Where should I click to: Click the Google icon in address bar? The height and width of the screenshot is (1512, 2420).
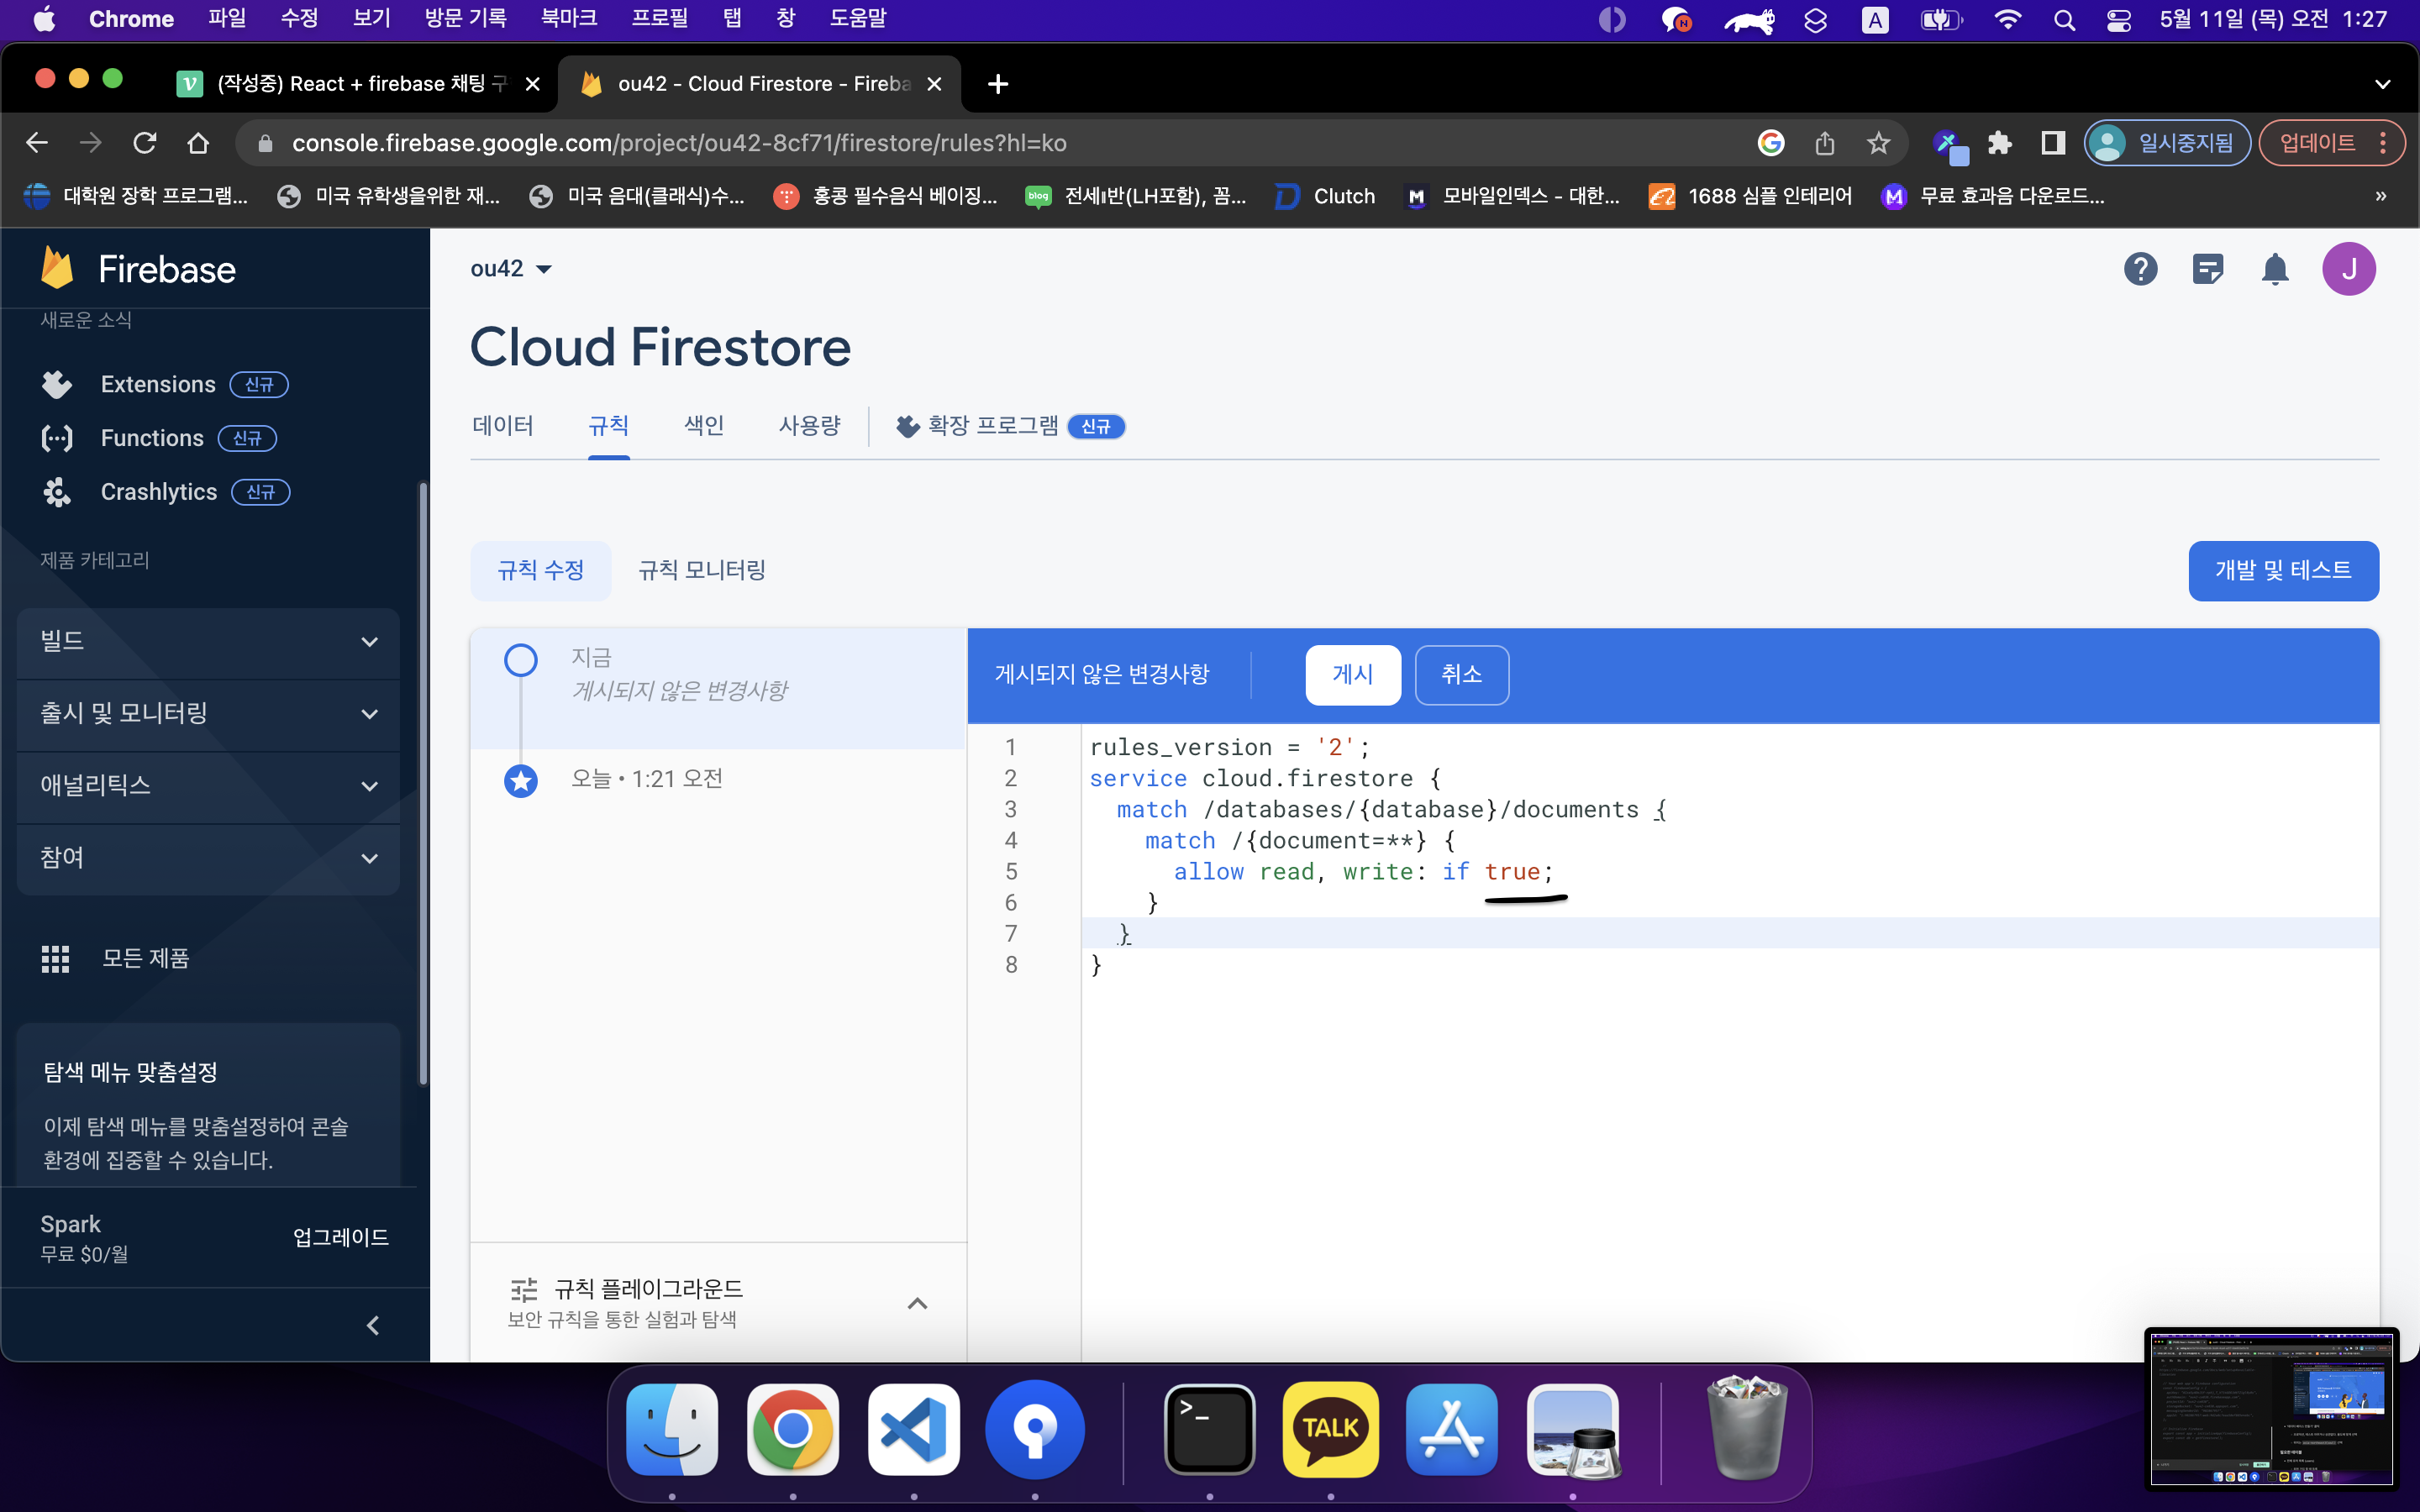(1771, 143)
